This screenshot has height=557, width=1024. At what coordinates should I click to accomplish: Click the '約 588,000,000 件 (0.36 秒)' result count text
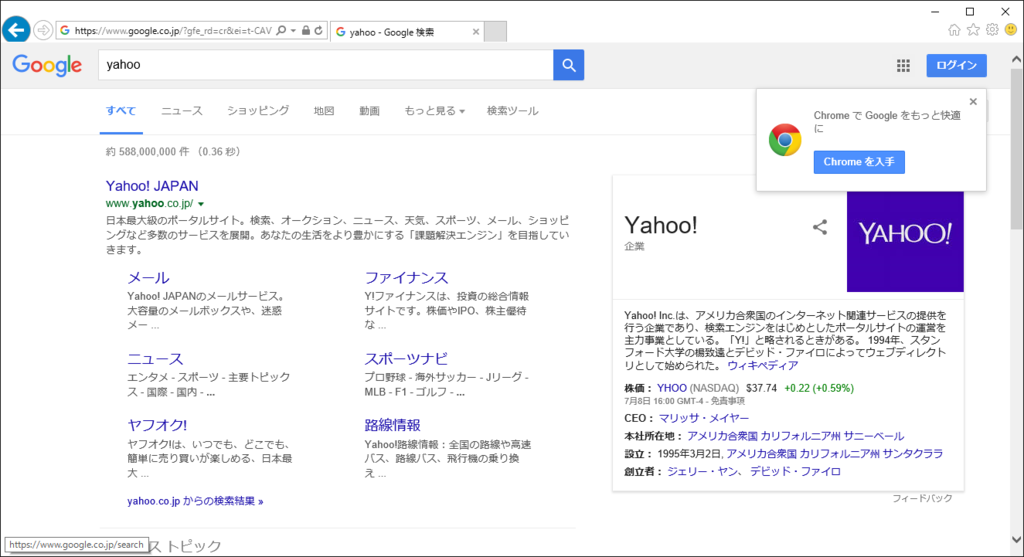pos(173,151)
